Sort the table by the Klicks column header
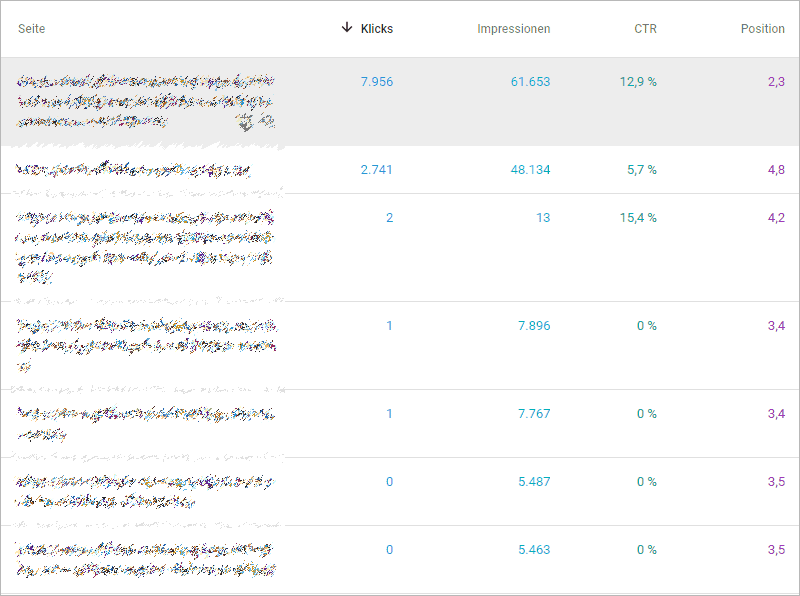Viewport: 800px width, 596px height. click(377, 29)
